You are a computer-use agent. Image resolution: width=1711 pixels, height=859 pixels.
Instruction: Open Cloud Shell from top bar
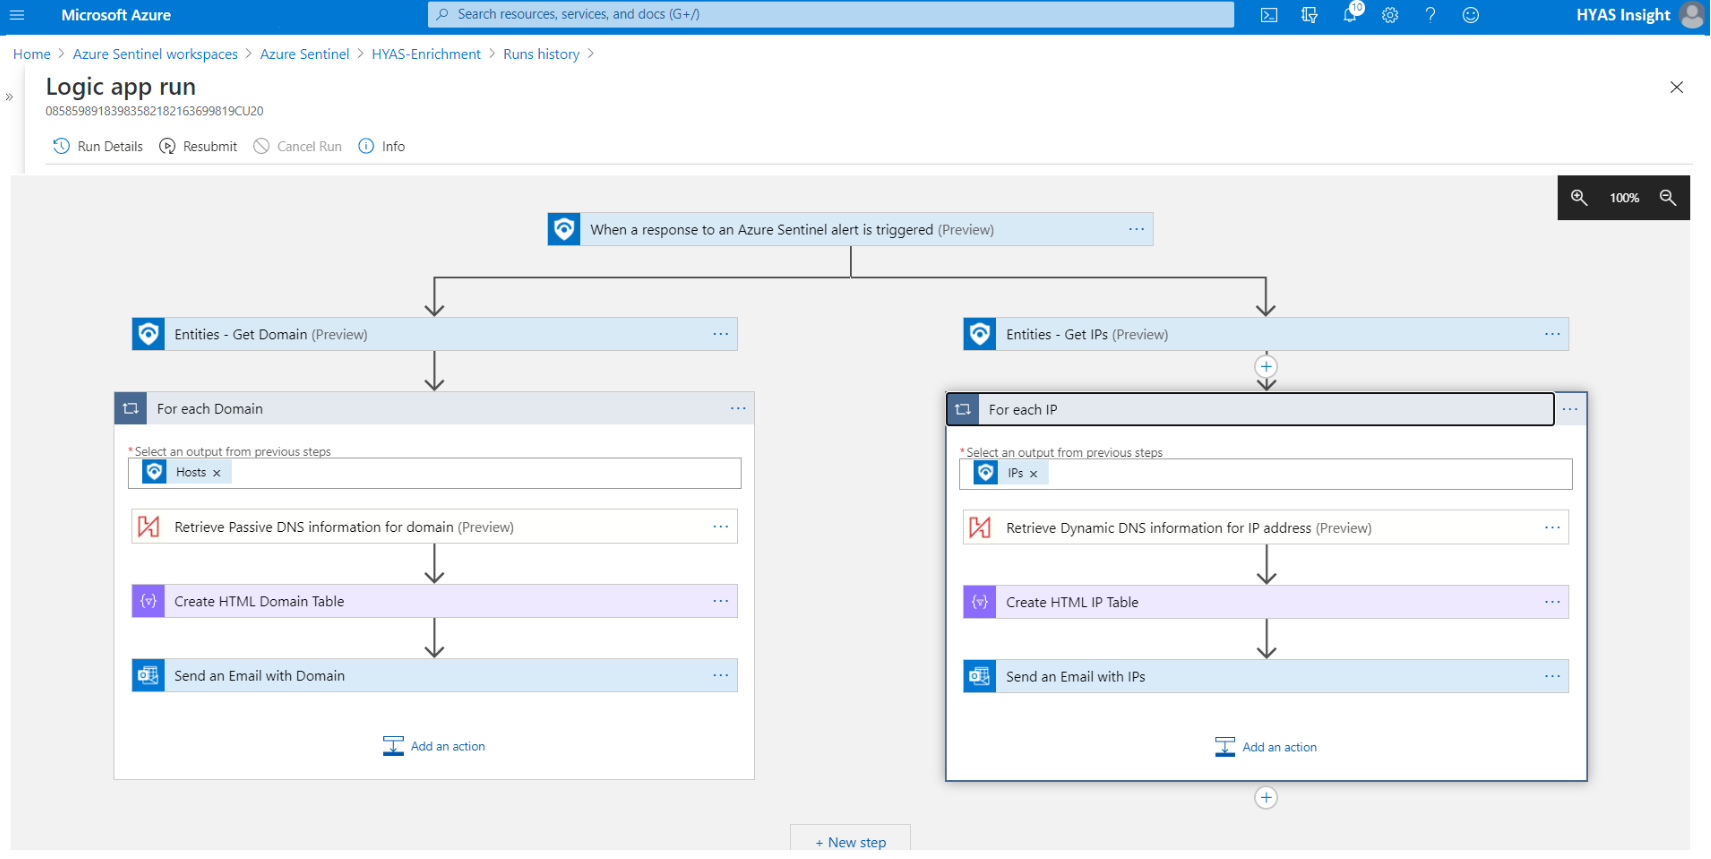pyautogui.click(x=1269, y=15)
